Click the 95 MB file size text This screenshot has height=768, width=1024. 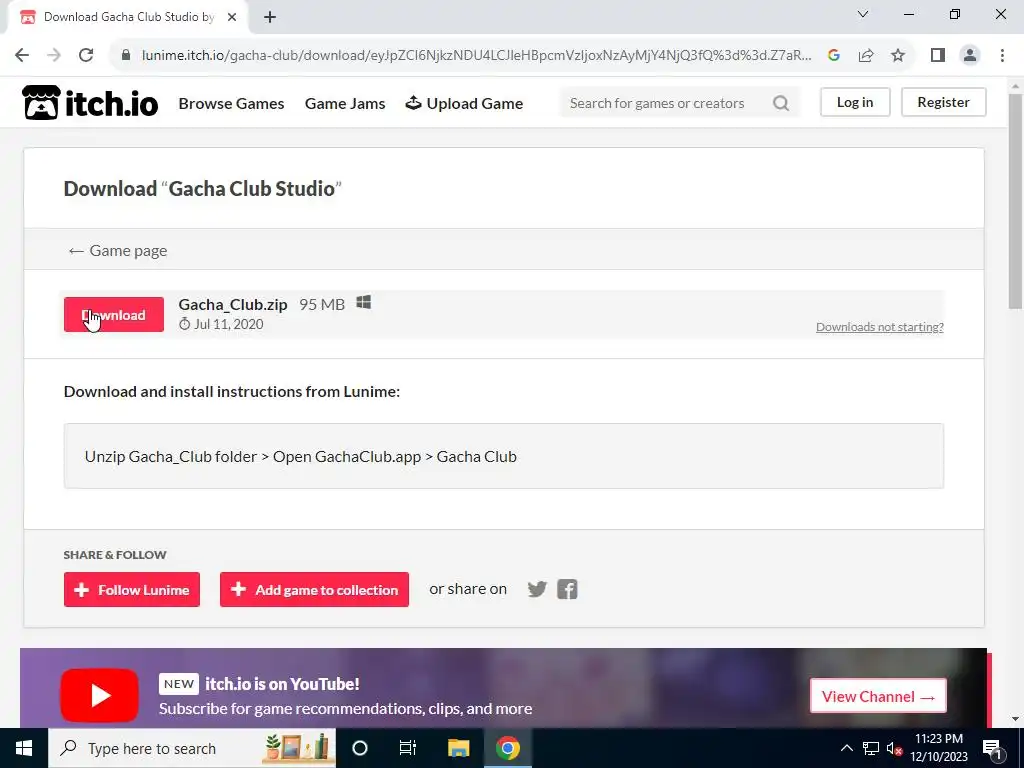click(322, 305)
